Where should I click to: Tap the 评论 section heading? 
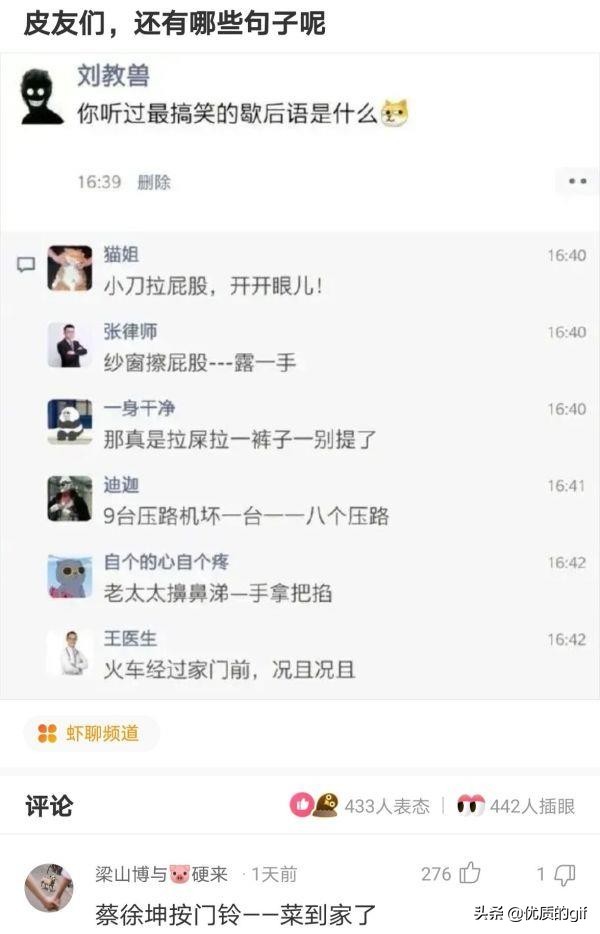[x=49, y=806]
